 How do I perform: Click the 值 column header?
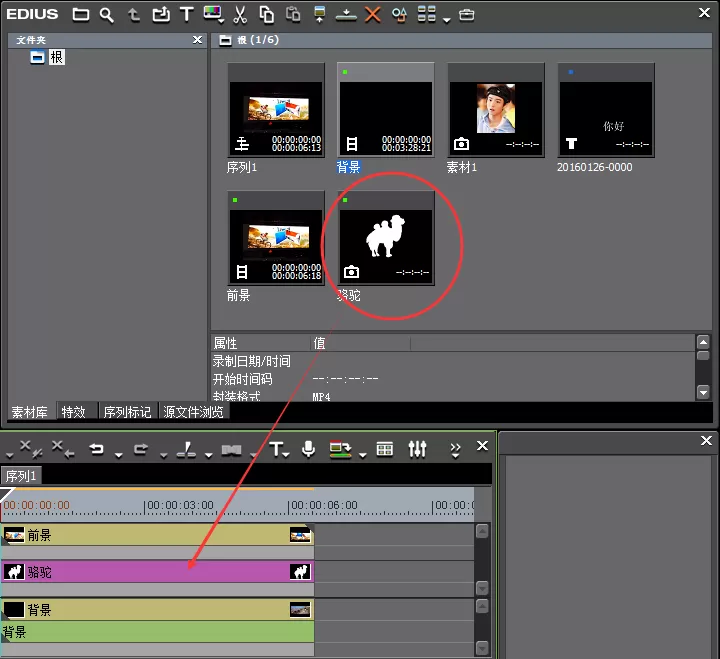click(x=360, y=343)
